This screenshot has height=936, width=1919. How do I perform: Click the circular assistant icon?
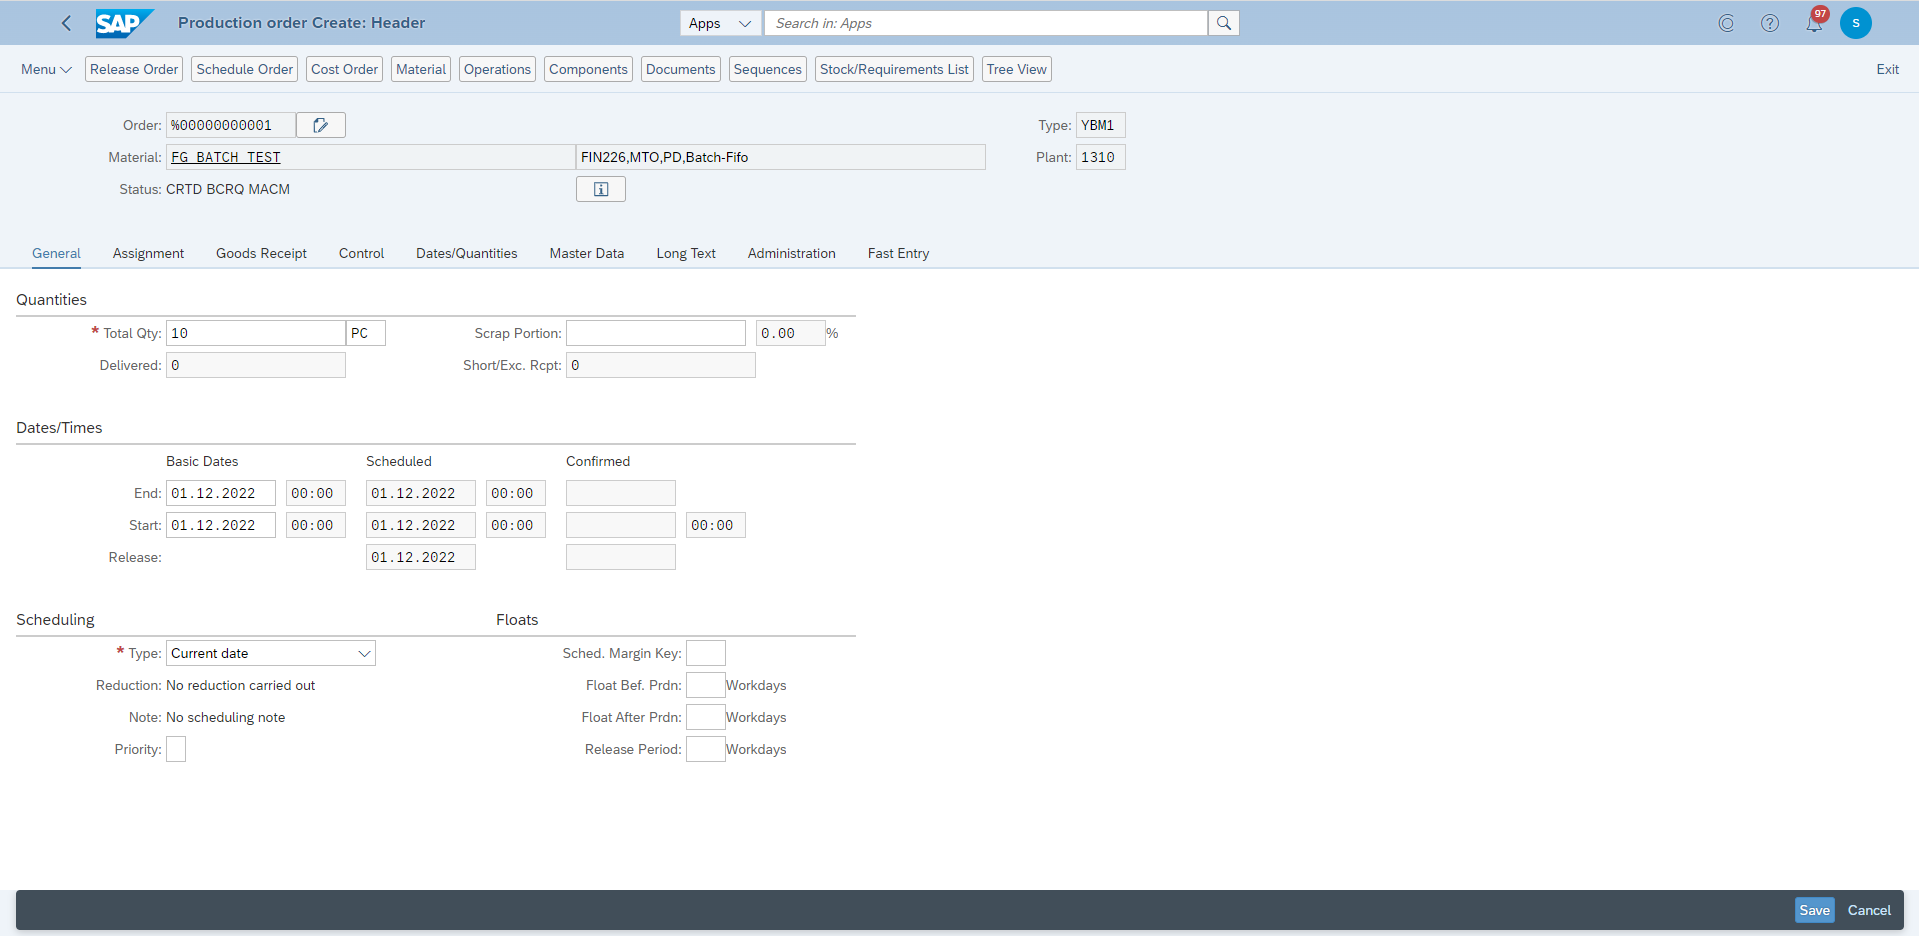coord(1726,23)
